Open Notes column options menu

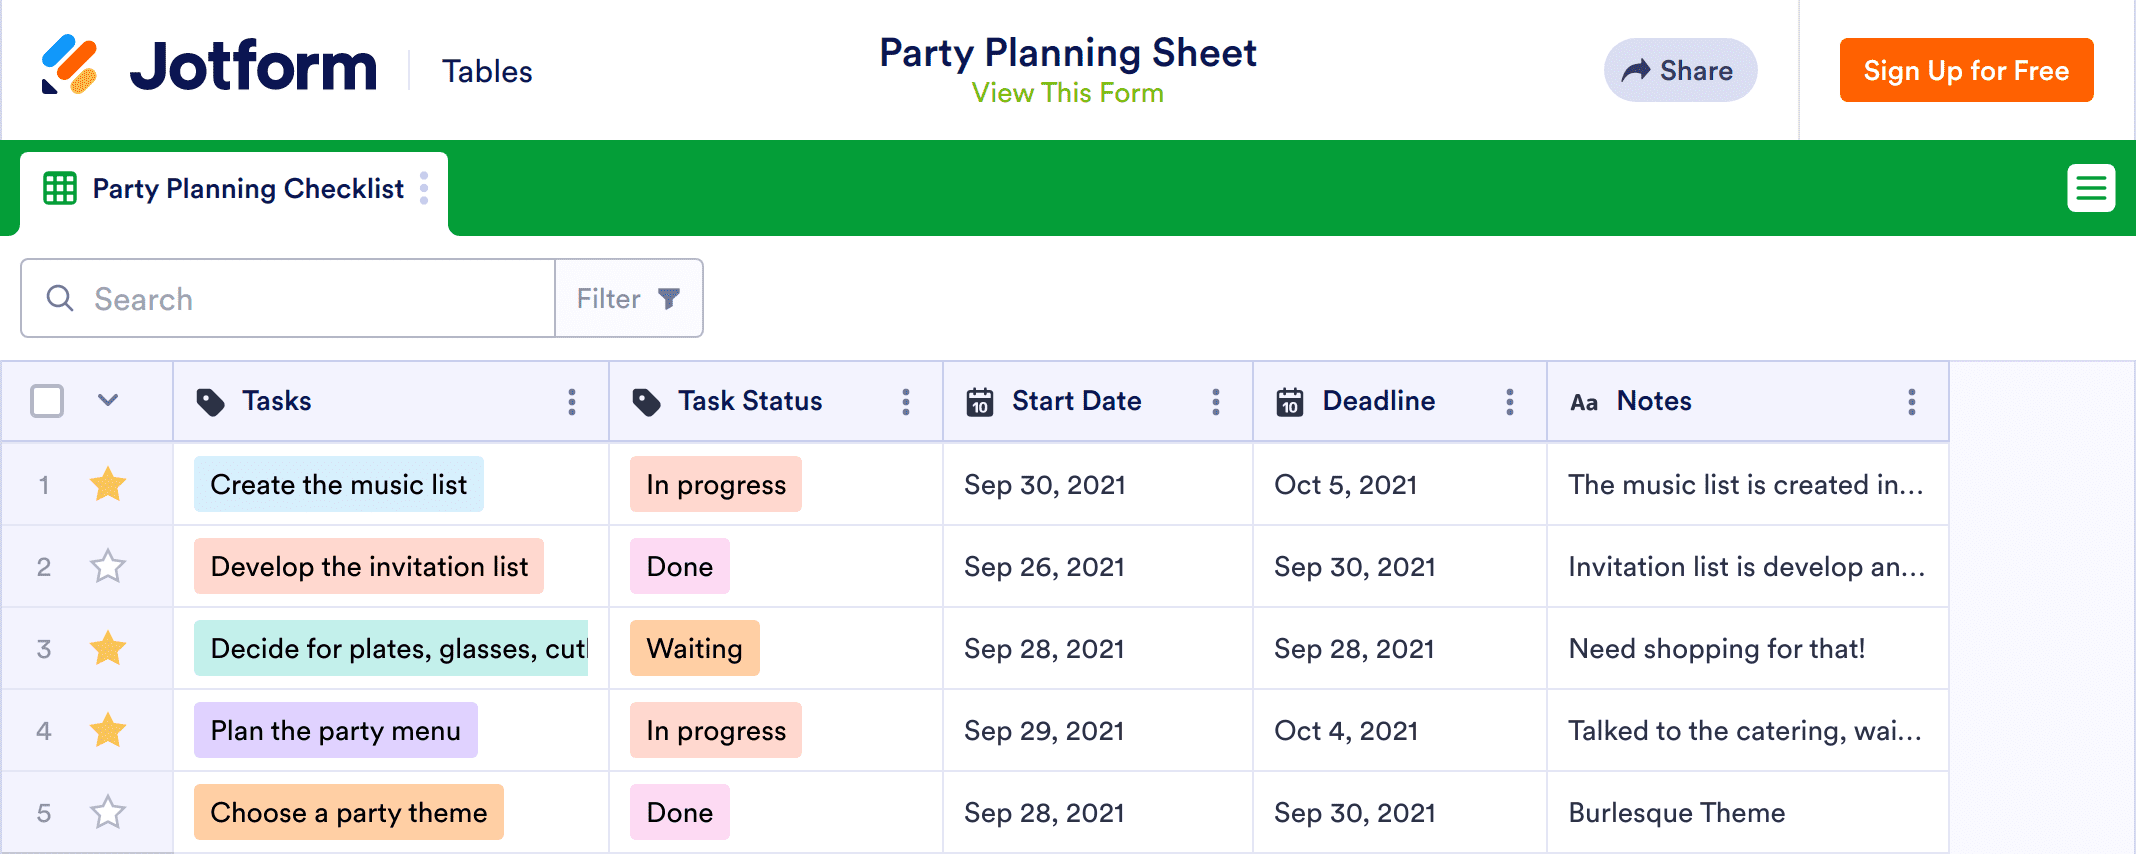pyautogui.click(x=1912, y=402)
